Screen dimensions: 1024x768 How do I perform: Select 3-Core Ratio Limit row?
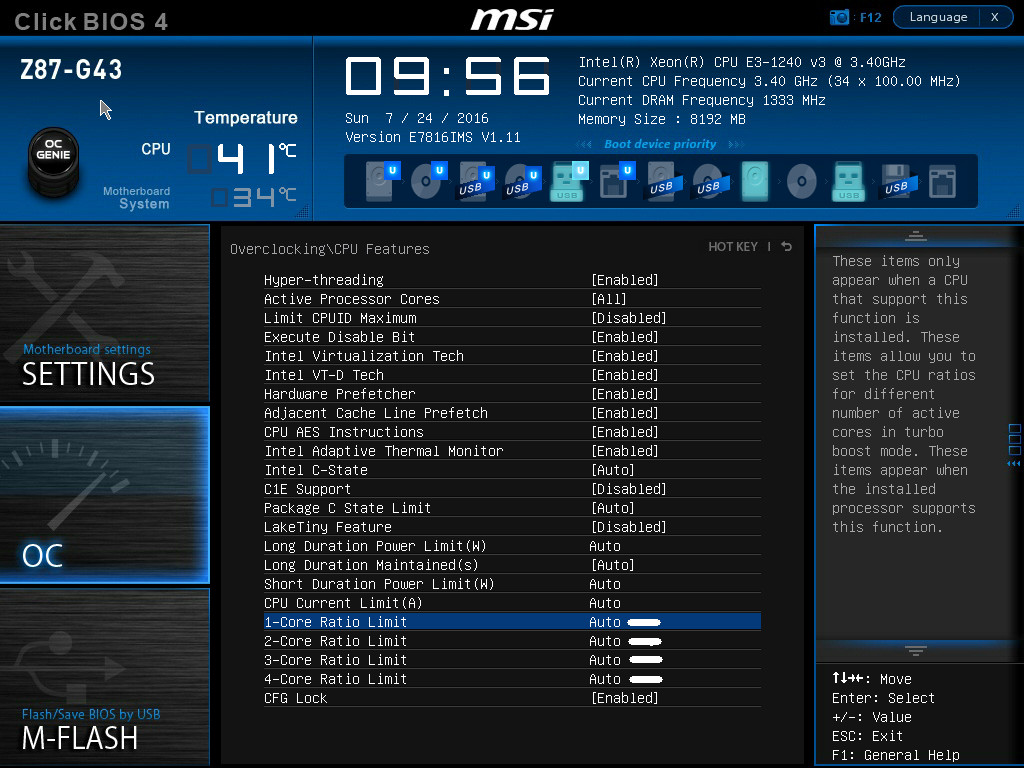tap(512, 660)
